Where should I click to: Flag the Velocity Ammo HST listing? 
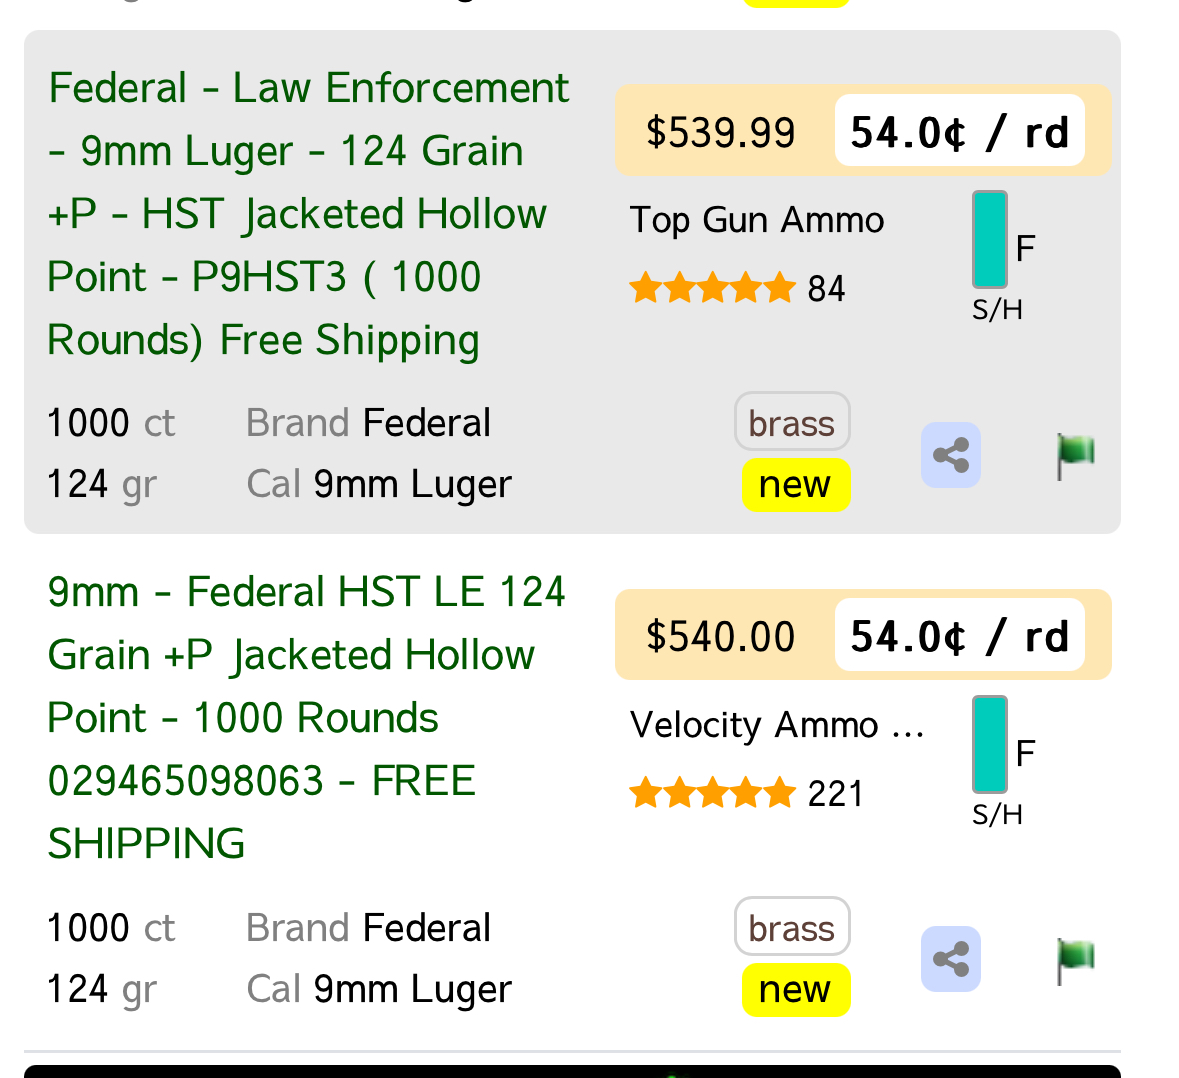click(1075, 960)
